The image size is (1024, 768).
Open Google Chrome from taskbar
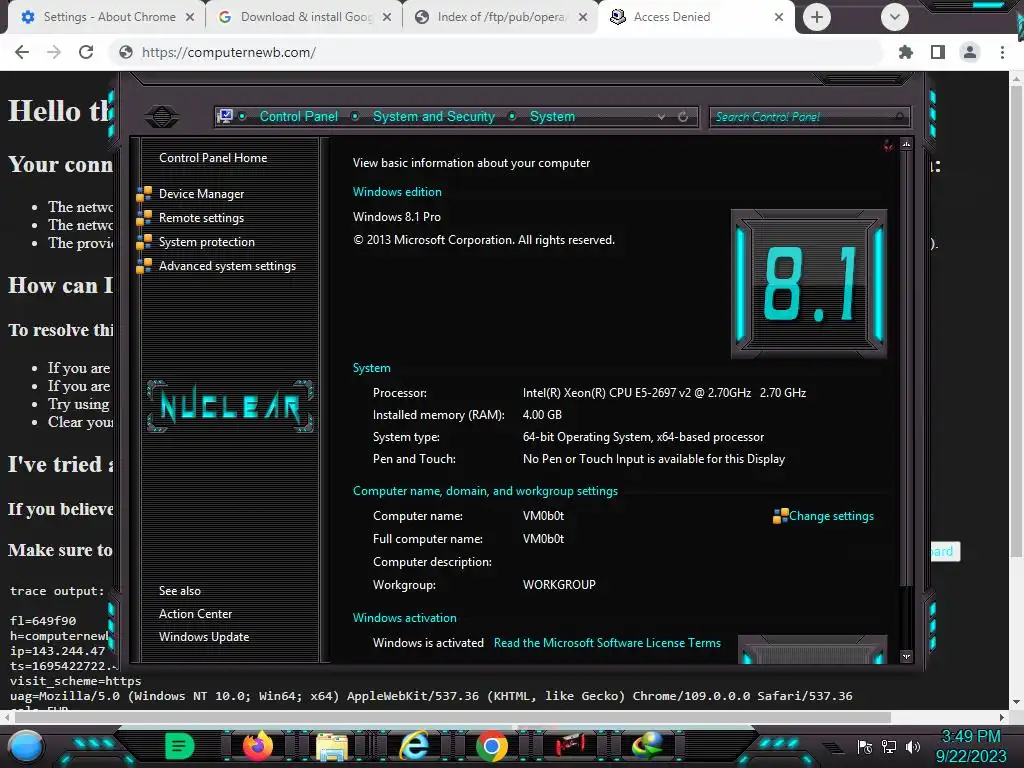(x=492, y=746)
